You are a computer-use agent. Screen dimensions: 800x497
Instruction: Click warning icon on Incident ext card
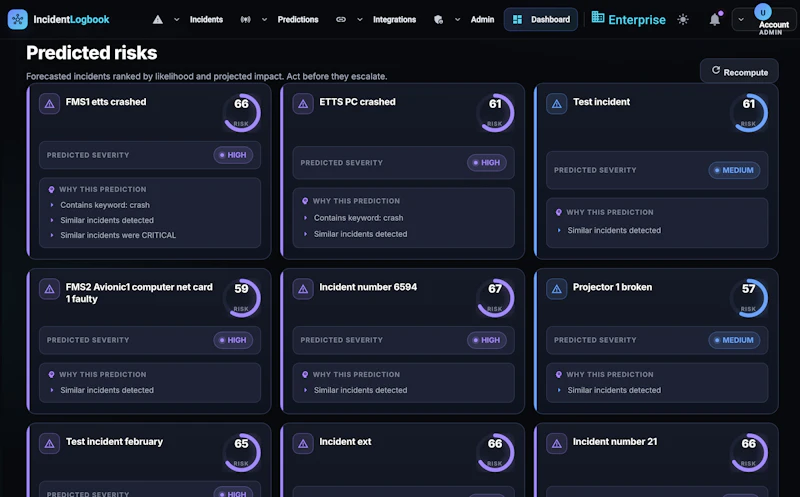(x=303, y=443)
